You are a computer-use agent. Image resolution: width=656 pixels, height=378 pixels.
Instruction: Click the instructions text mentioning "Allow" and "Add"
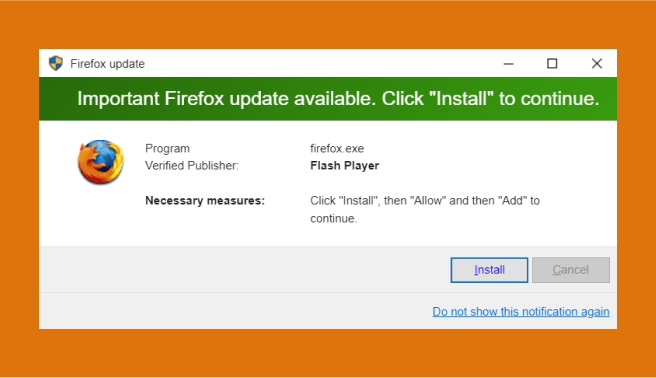[x=425, y=209]
